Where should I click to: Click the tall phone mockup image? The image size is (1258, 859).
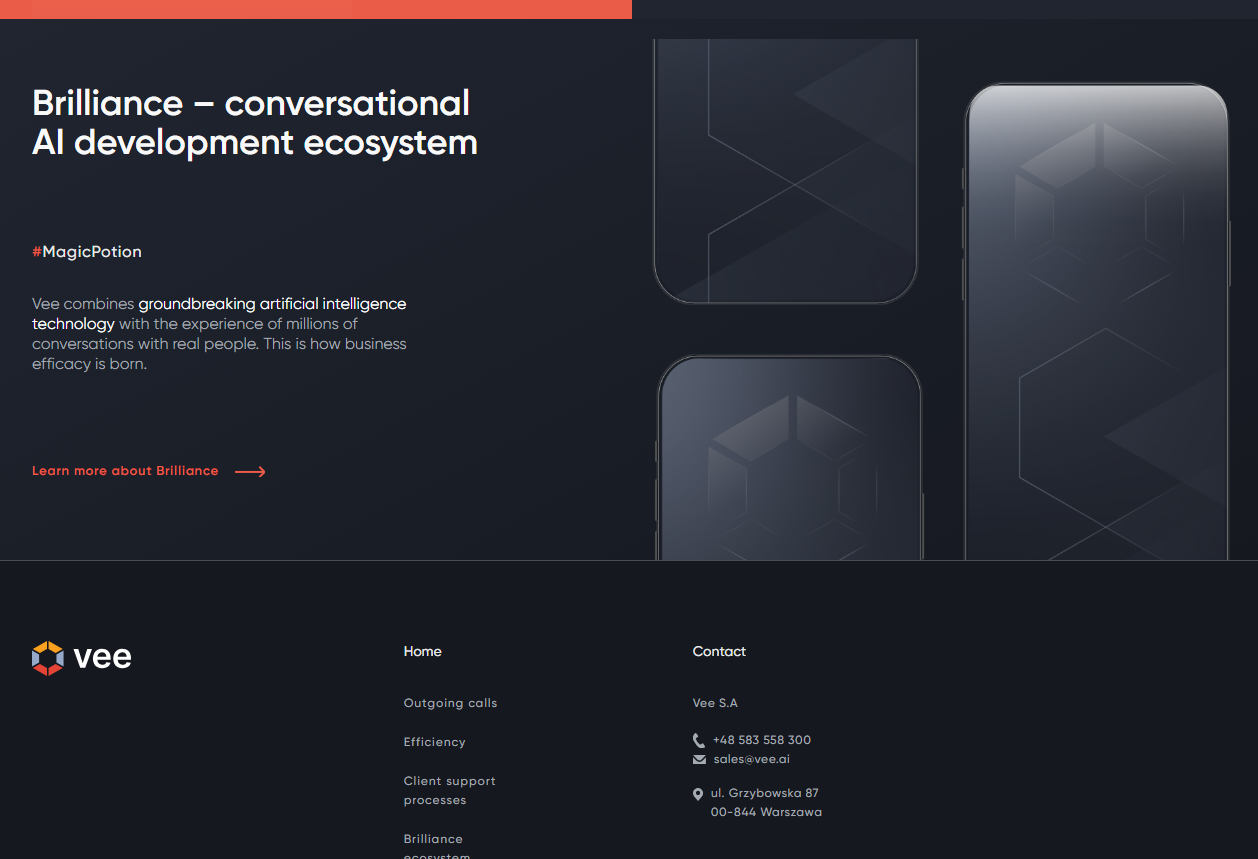click(1097, 321)
